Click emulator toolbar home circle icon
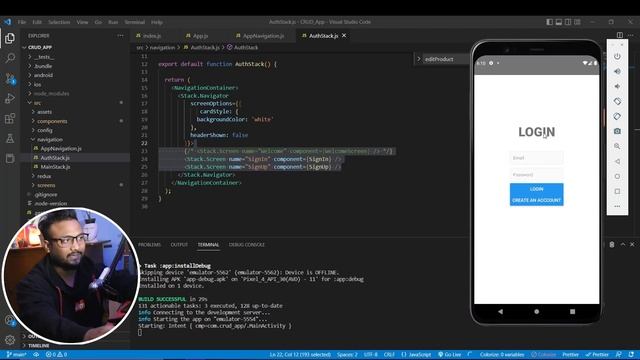Screen dimensions: 640x360 [617, 176]
